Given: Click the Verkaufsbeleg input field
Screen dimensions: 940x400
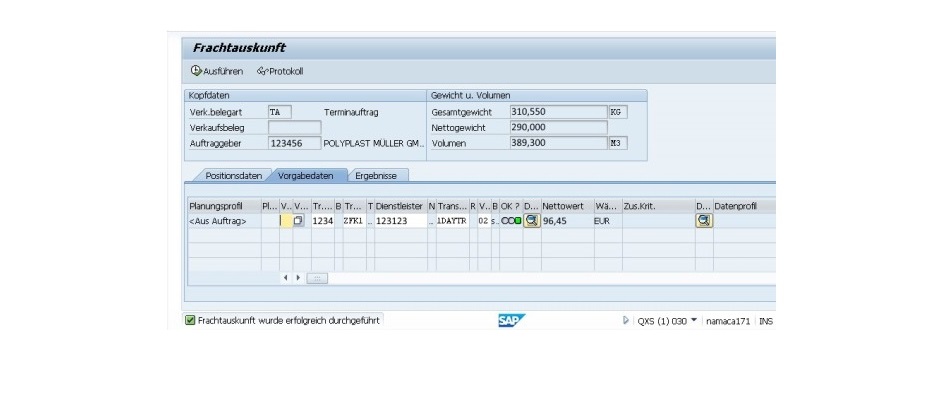Looking at the screenshot, I should tap(294, 128).
